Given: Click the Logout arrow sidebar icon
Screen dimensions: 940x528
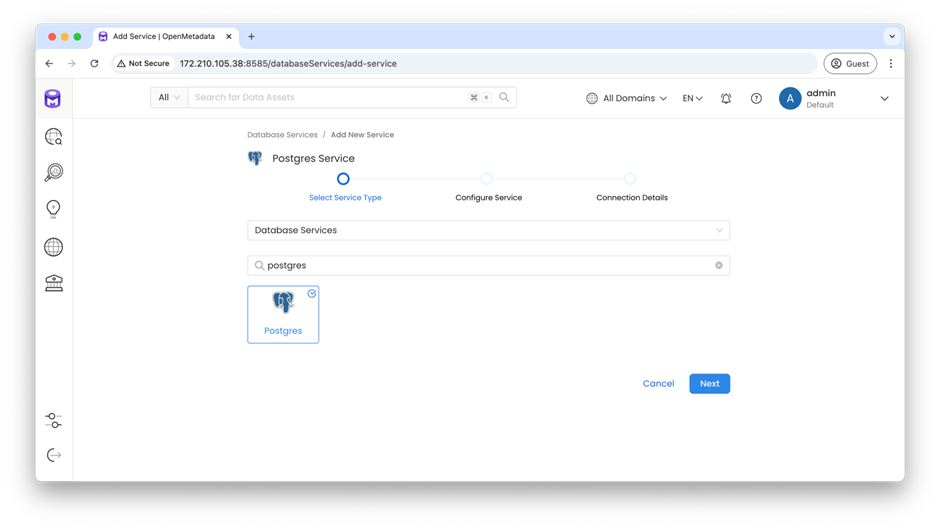Looking at the screenshot, I should [x=54, y=455].
